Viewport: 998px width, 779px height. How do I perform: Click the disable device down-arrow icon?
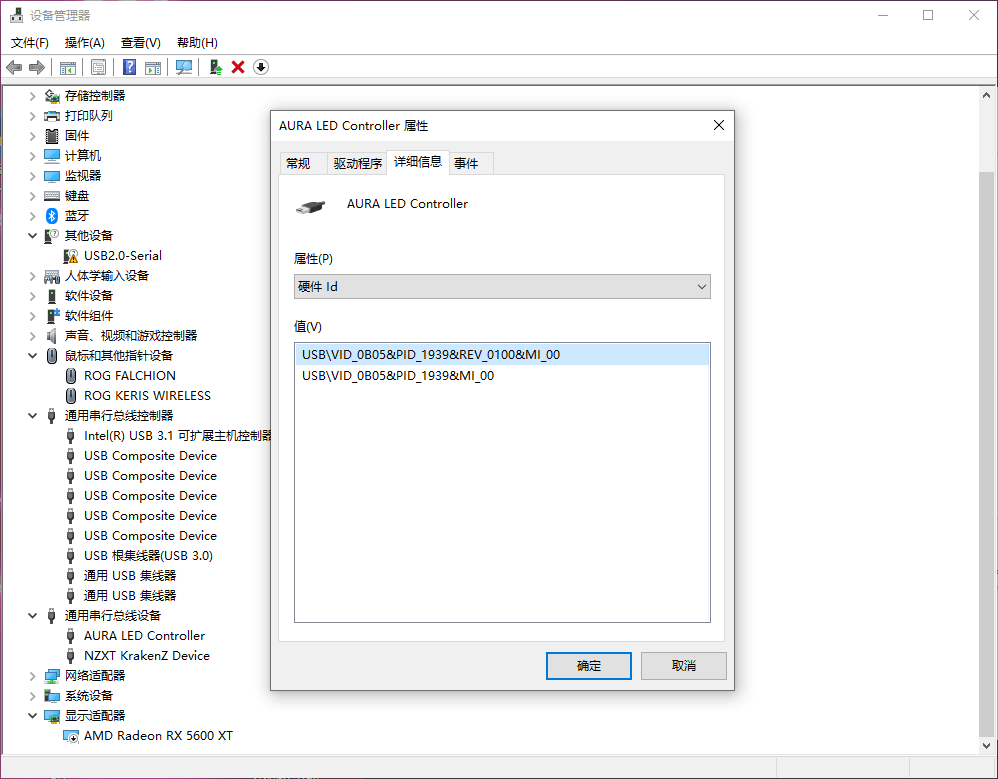(261, 67)
